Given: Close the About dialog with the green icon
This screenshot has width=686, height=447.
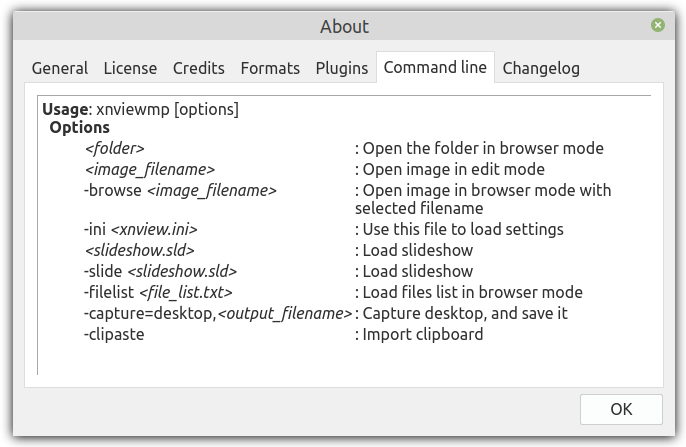Looking at the screenshot, I should click(657, 25).
